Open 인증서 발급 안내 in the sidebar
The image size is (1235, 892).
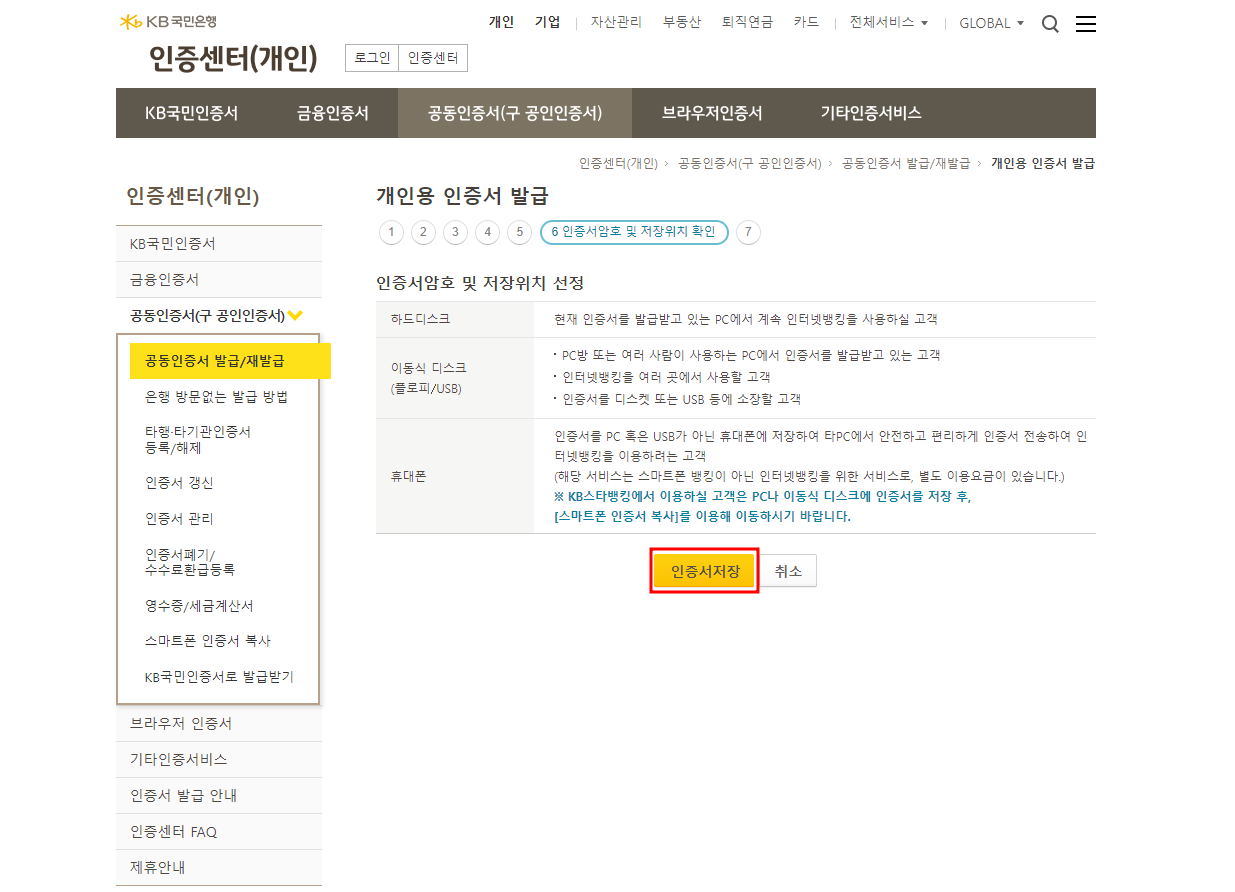point(219,796)
